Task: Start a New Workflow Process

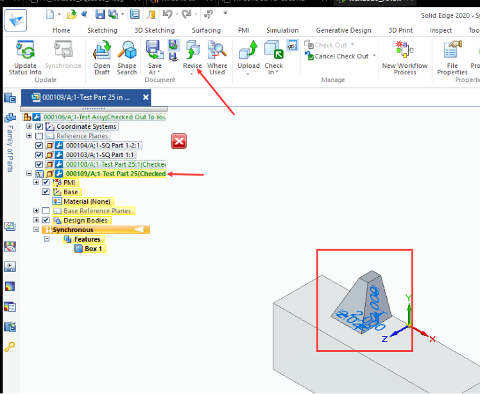Action: 404,50
